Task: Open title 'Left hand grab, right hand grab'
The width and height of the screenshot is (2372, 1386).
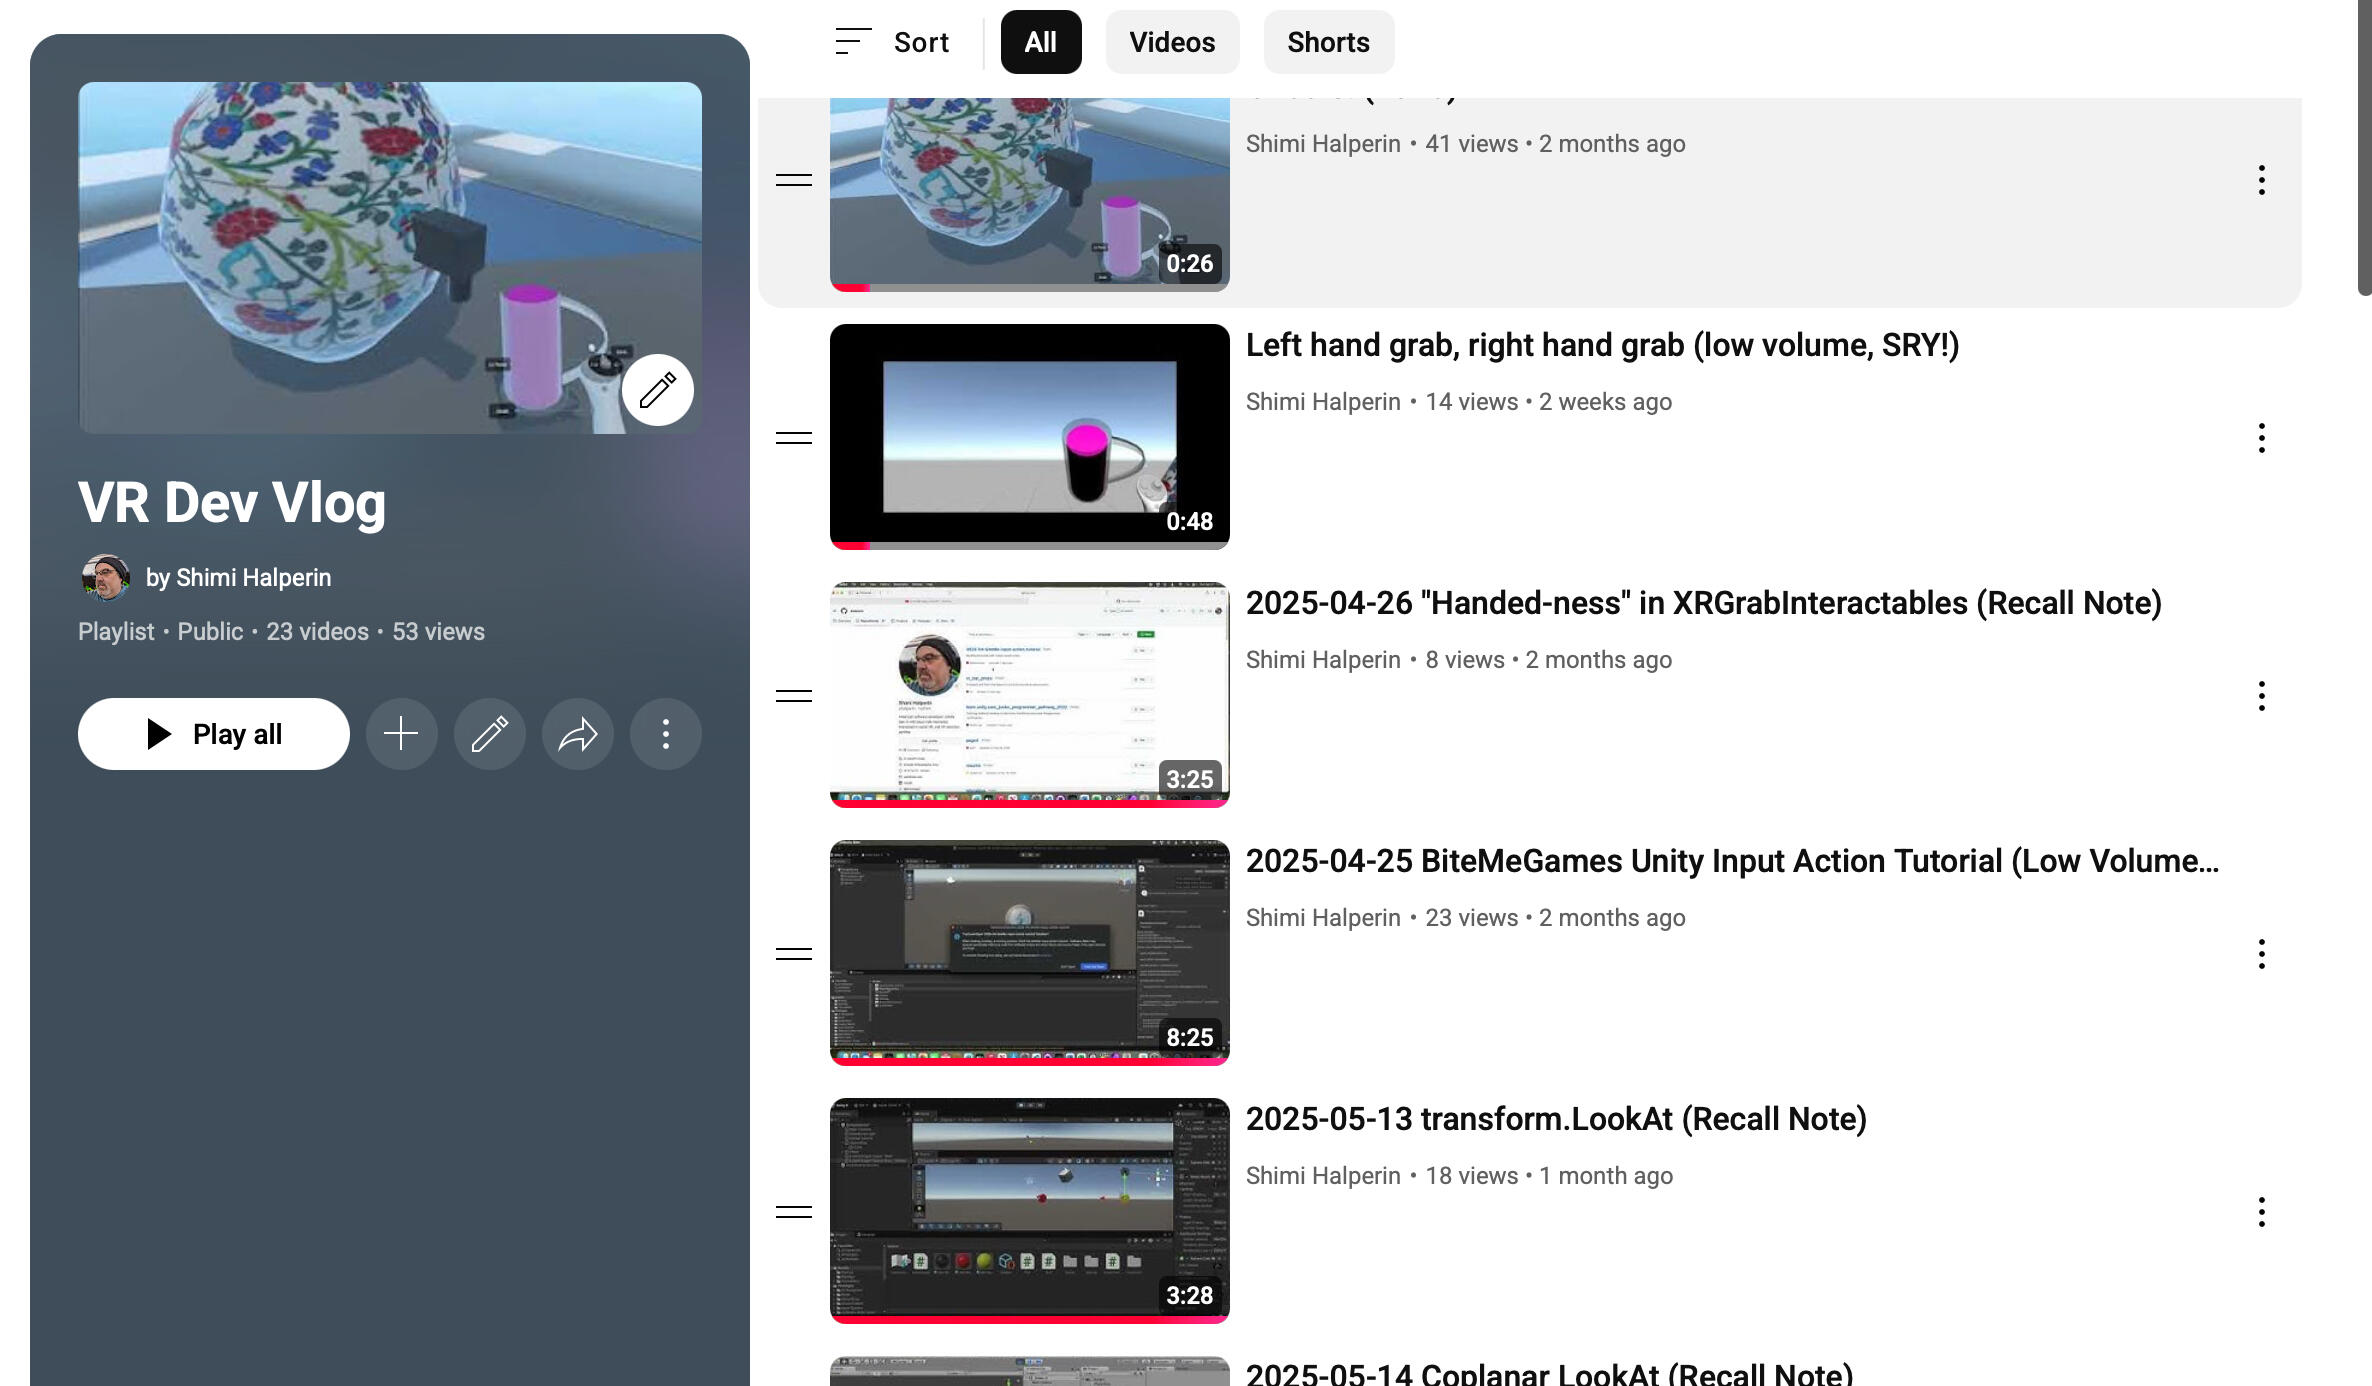Action: [1602, 345]
